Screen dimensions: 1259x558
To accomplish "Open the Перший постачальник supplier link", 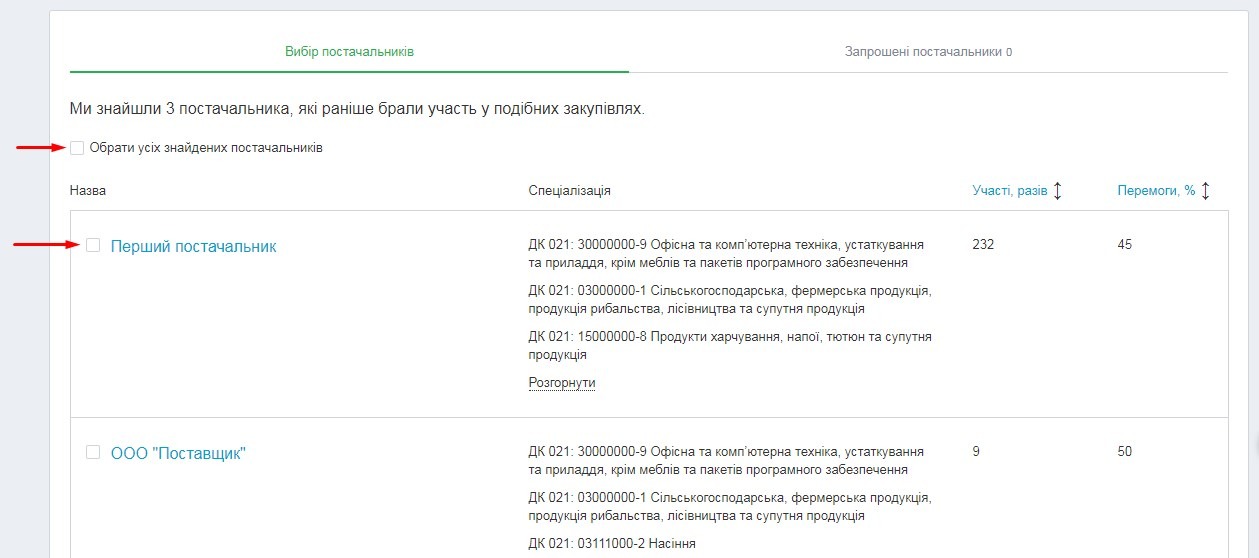I will point(193,246).
